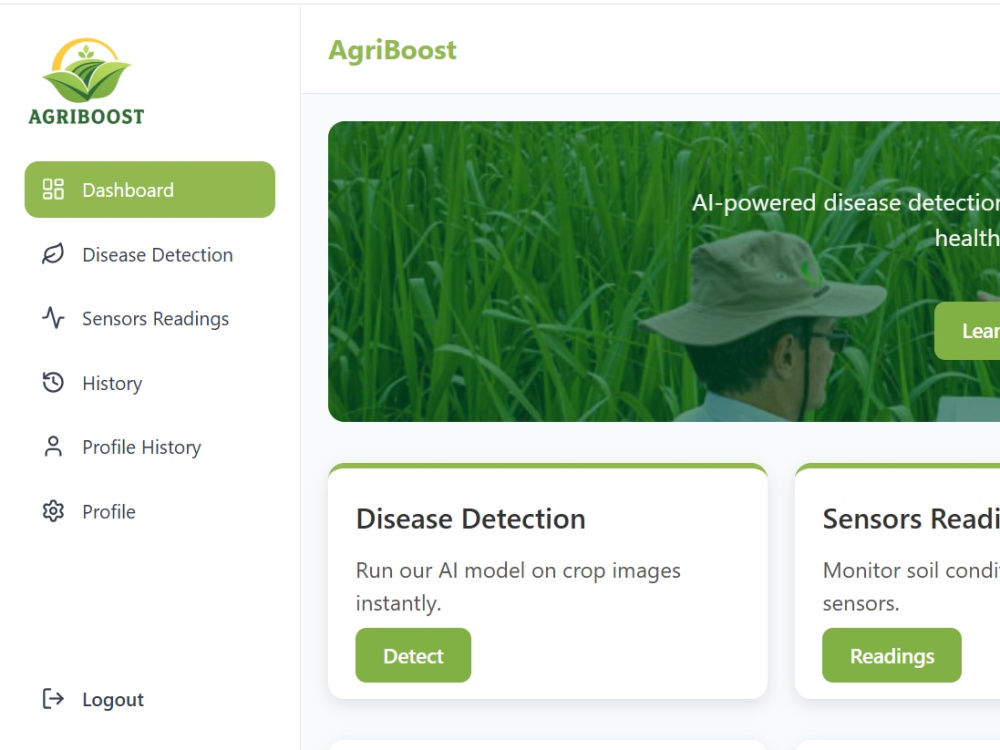Click the Learn button on banner
The image size is (1000, 750).
(x=967, y=331)
